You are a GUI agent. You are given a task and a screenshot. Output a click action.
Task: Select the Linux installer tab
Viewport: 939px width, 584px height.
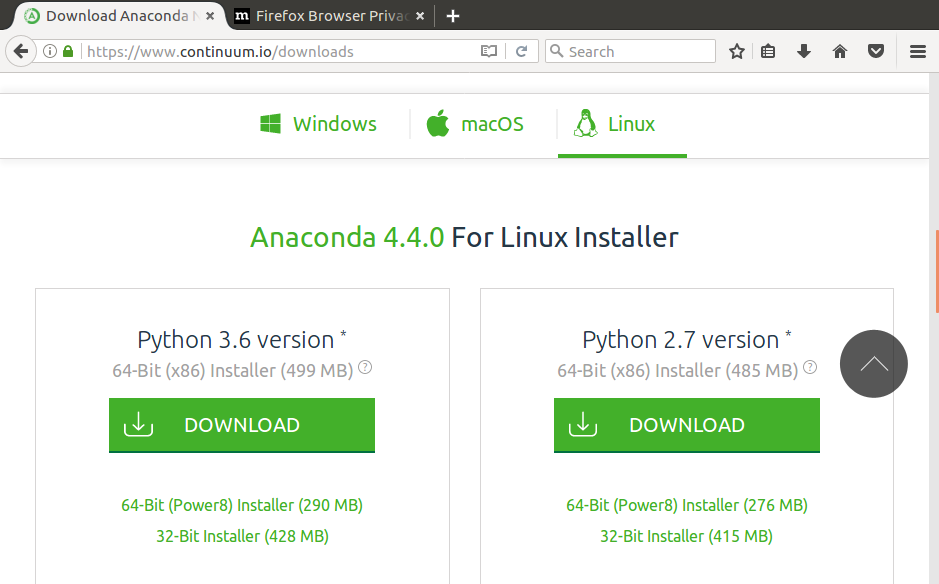tap(614, 124)
